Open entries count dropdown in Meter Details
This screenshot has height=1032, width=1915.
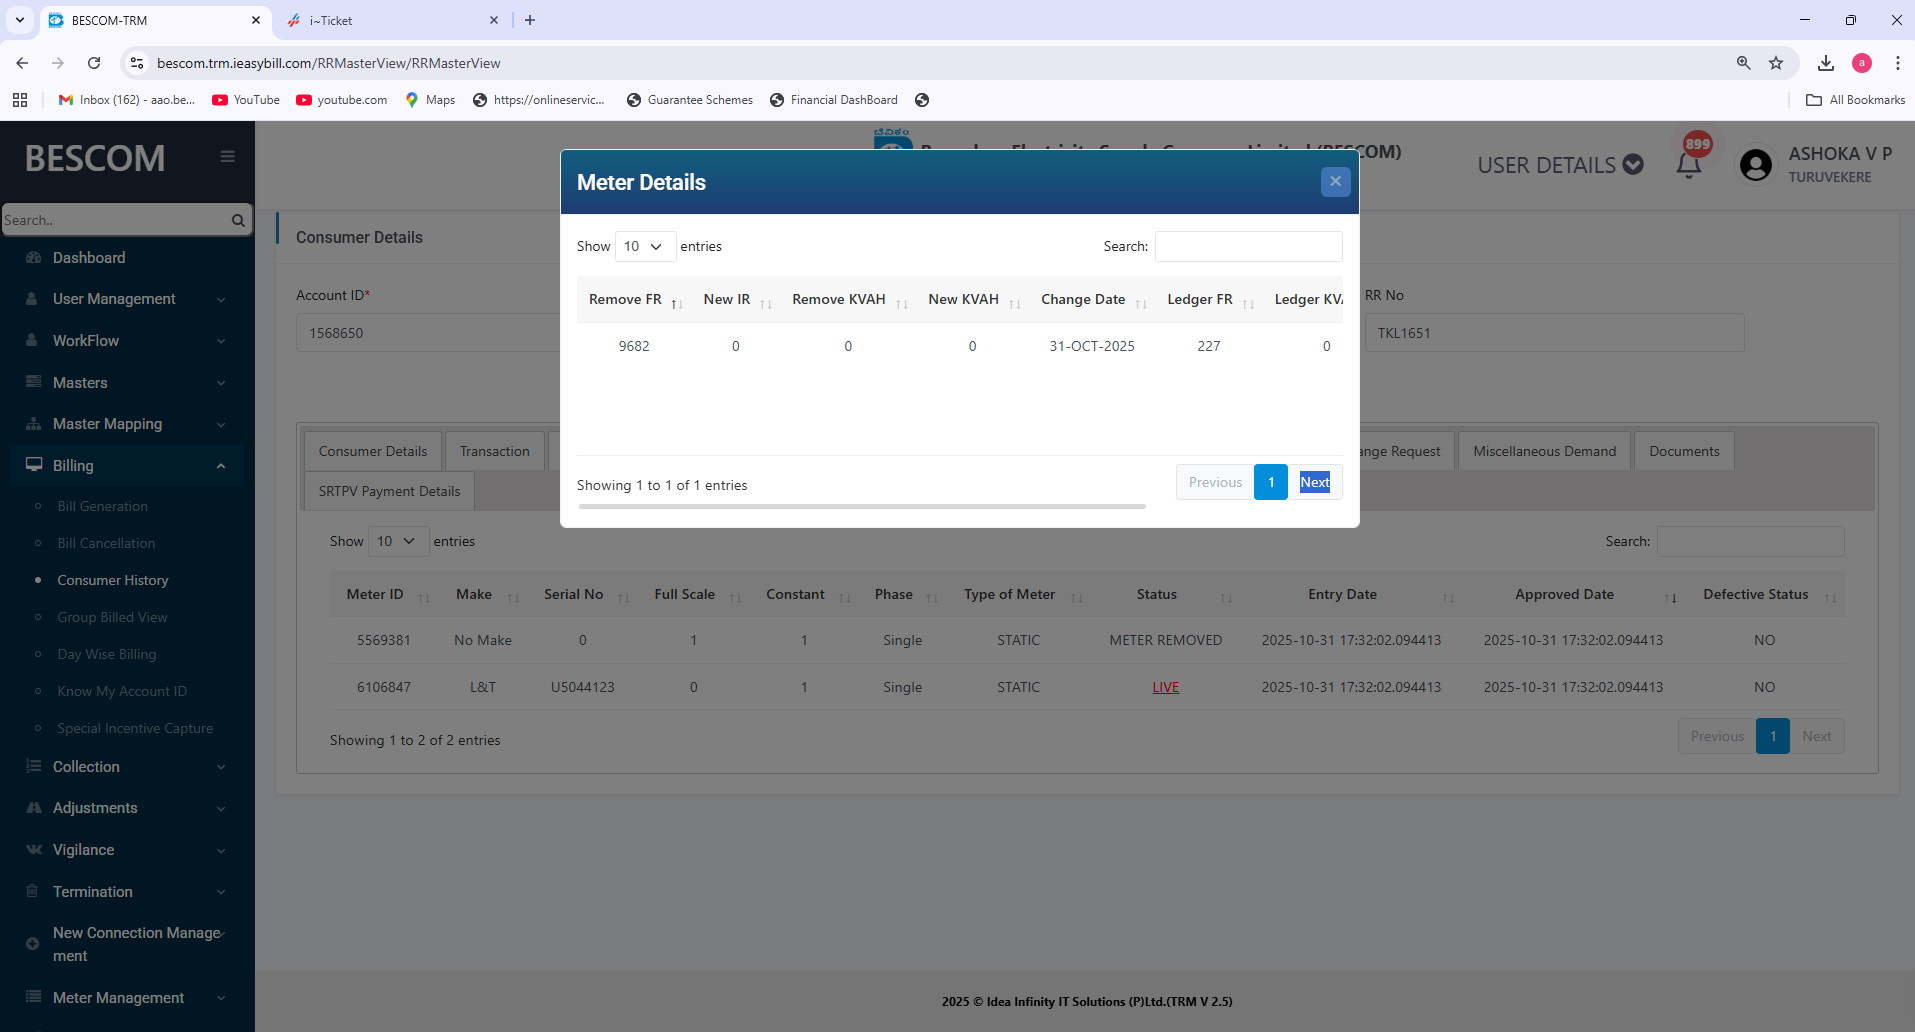coord(644,246)
